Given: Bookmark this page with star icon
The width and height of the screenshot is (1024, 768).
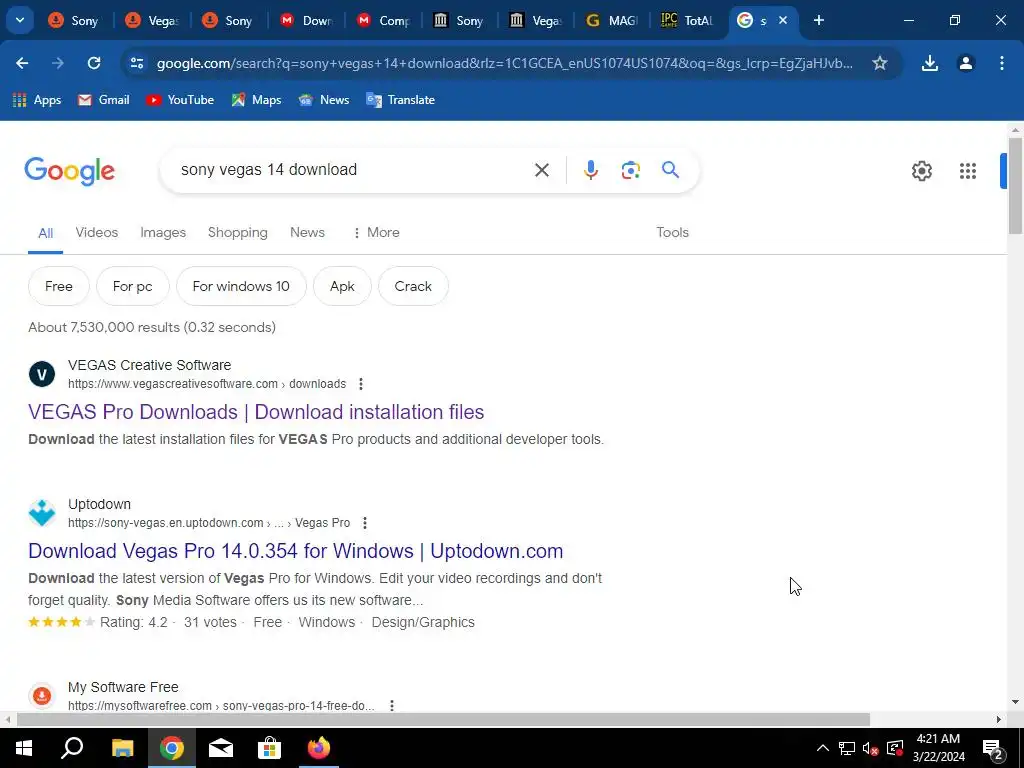Looking at the screenshot, I should coord(880,63).
